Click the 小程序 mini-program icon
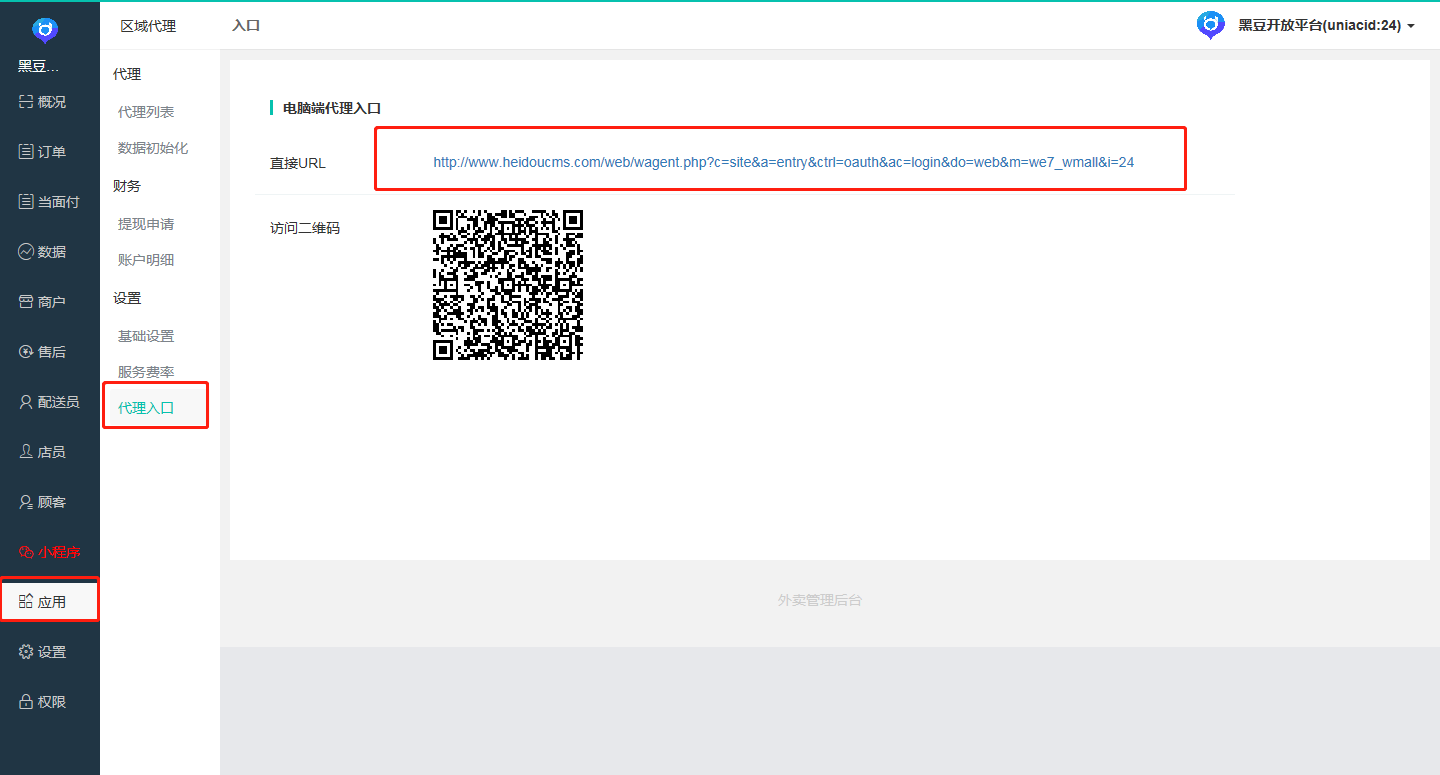Viewport: 1440px width, 775px height. click(x=26, y=552)
